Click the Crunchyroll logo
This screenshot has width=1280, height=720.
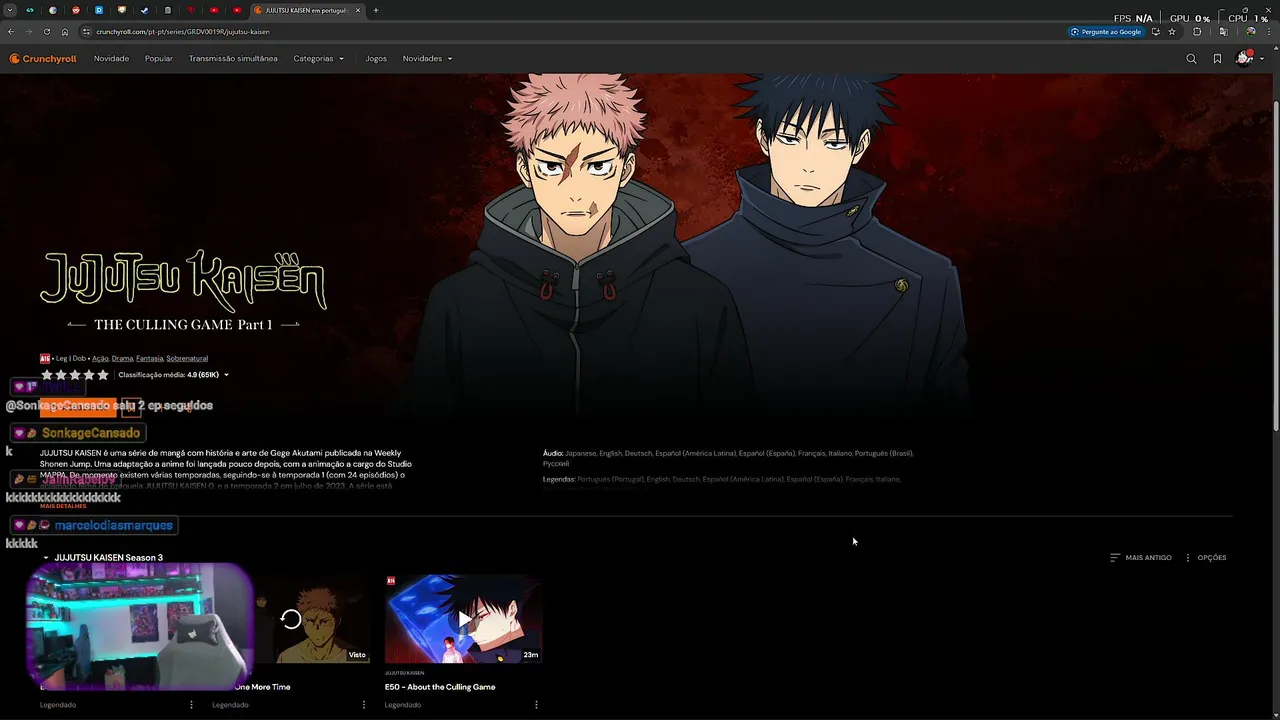tap(43, 59)
